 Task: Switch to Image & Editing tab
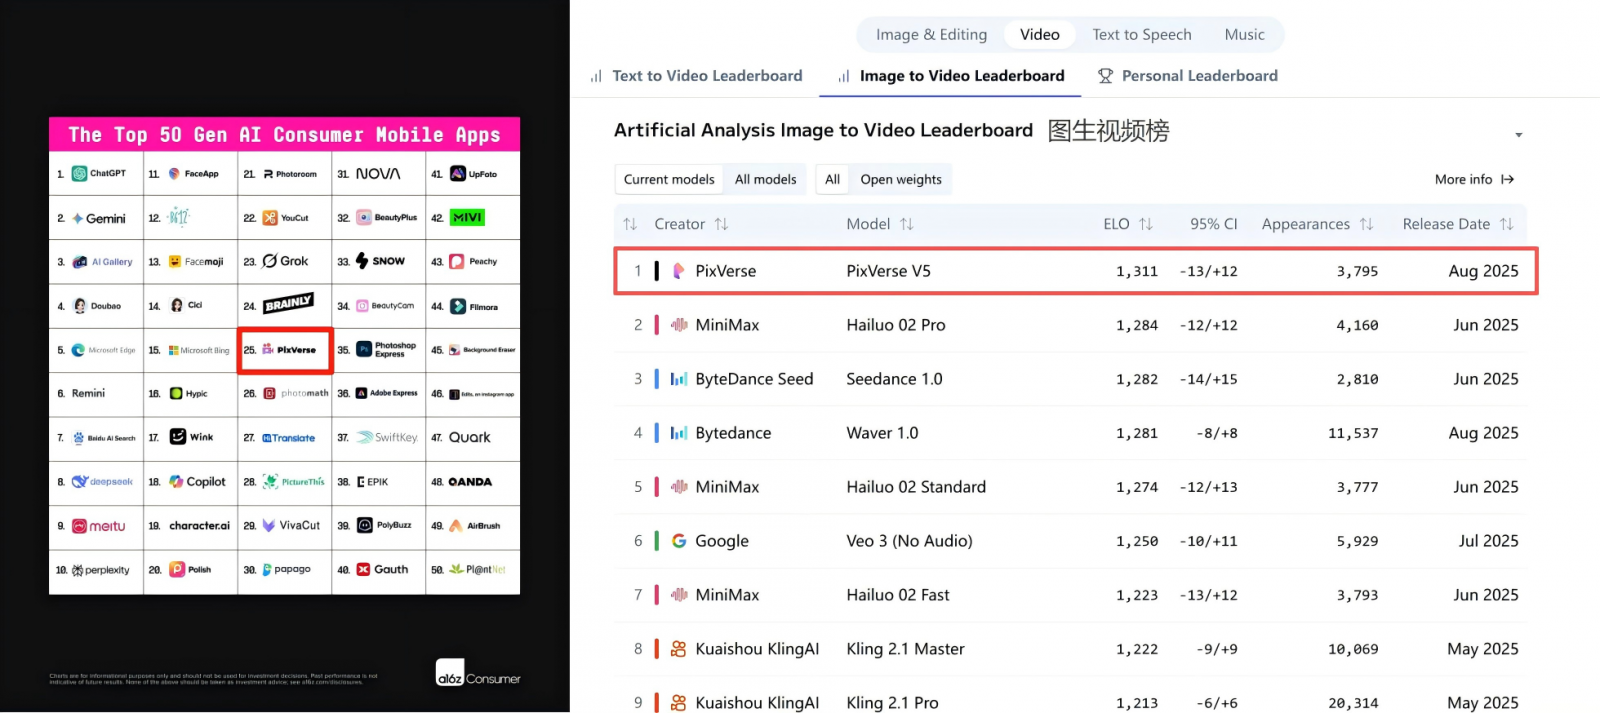(931, 34)
